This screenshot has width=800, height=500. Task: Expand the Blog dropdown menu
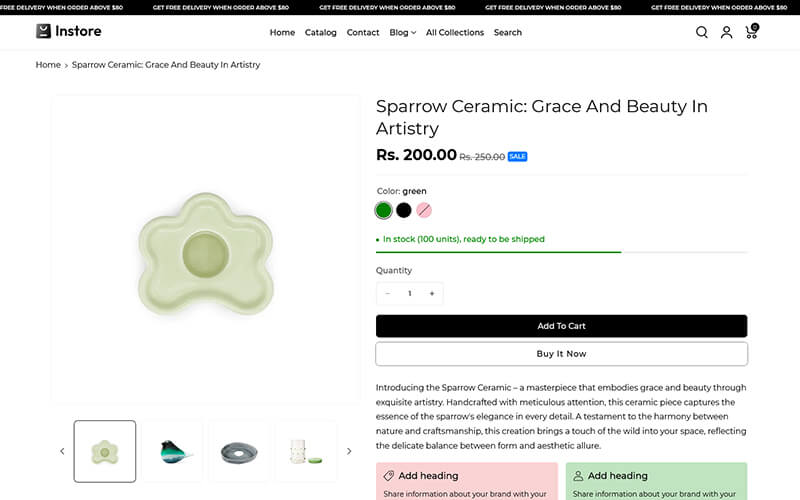(402, 32)
